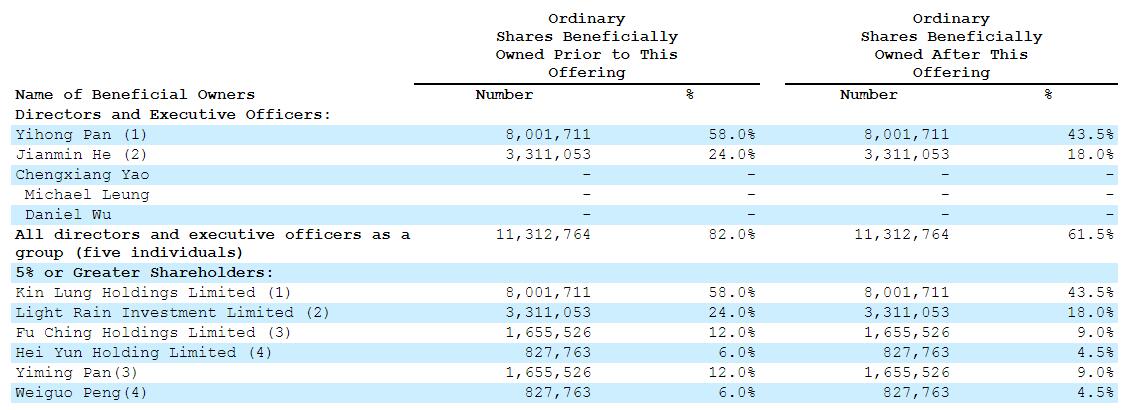Select Light Rain Investment's prior-offering 3,311,053 shares
This screenshot has height=410, width=1129.
547,313
